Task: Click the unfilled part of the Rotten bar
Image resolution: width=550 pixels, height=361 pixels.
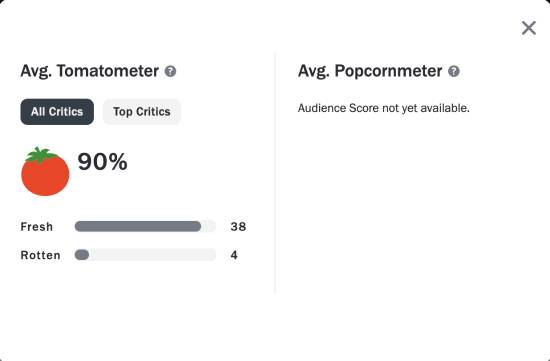Action: pyautogui.click(x=152, y=255)
